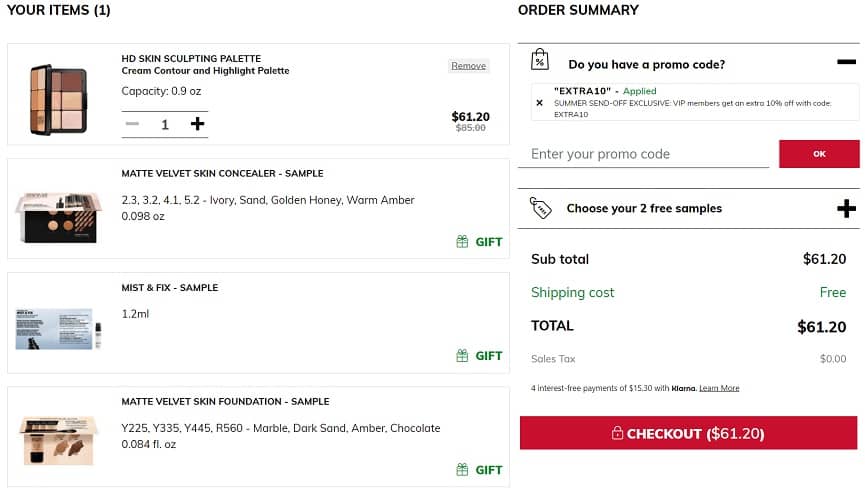The width and height of the screenshot is (865, 500).
Task: Open the HD Skin Sculpting Palette thumbnail
Action: pos(58,100)
